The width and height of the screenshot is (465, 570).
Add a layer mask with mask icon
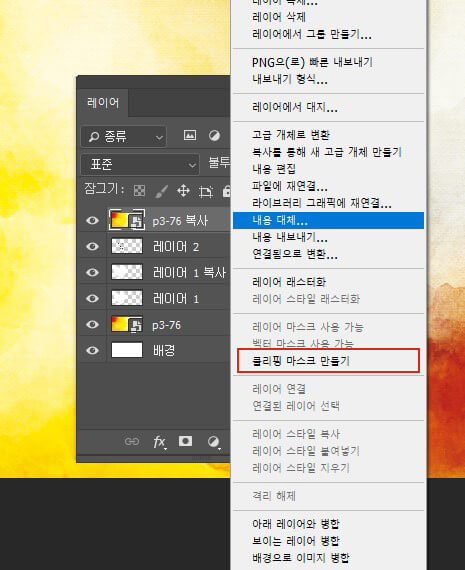[185, 441]
